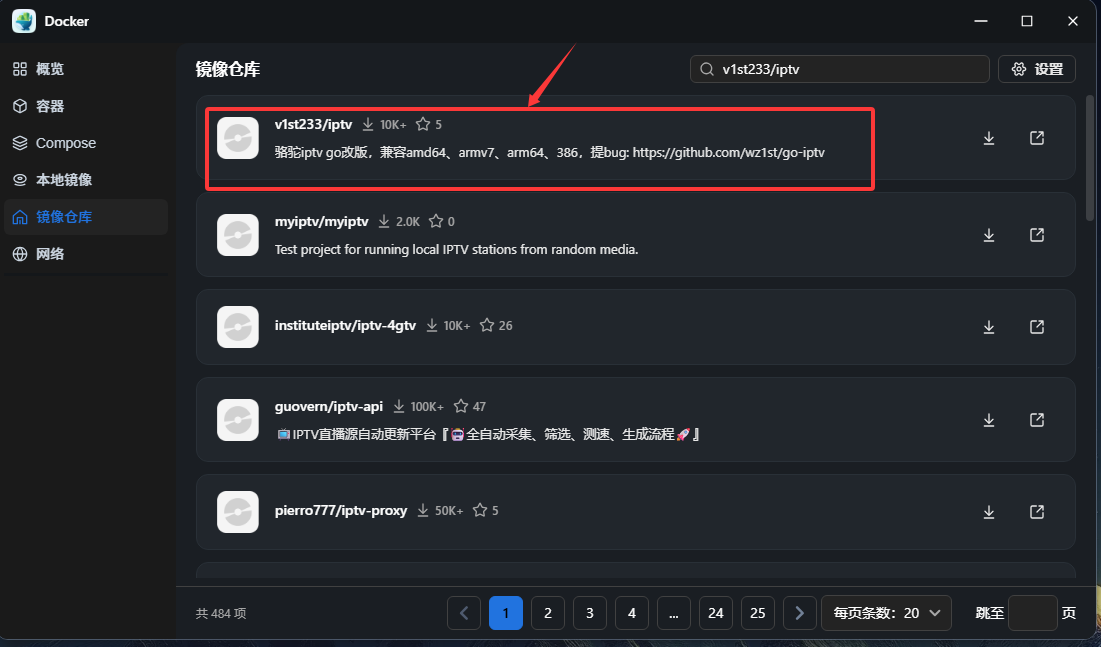
Task: Select 镜像仓库 in the sidebar
Action: coord(86,217)
